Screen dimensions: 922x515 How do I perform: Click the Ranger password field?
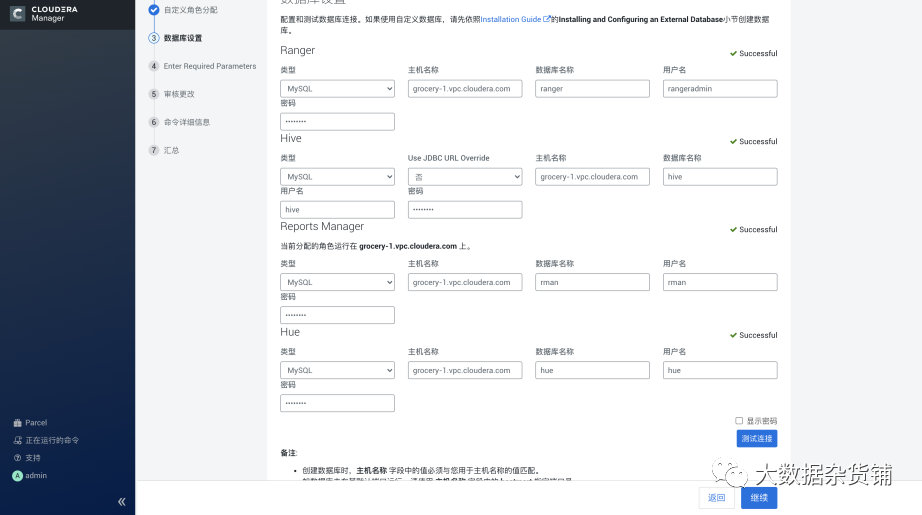point(338,122)
